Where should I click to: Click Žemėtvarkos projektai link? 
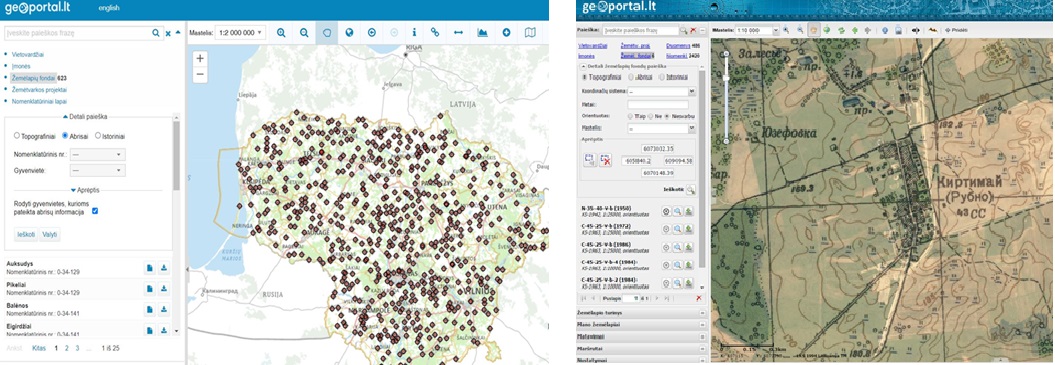tap(39, 89)
